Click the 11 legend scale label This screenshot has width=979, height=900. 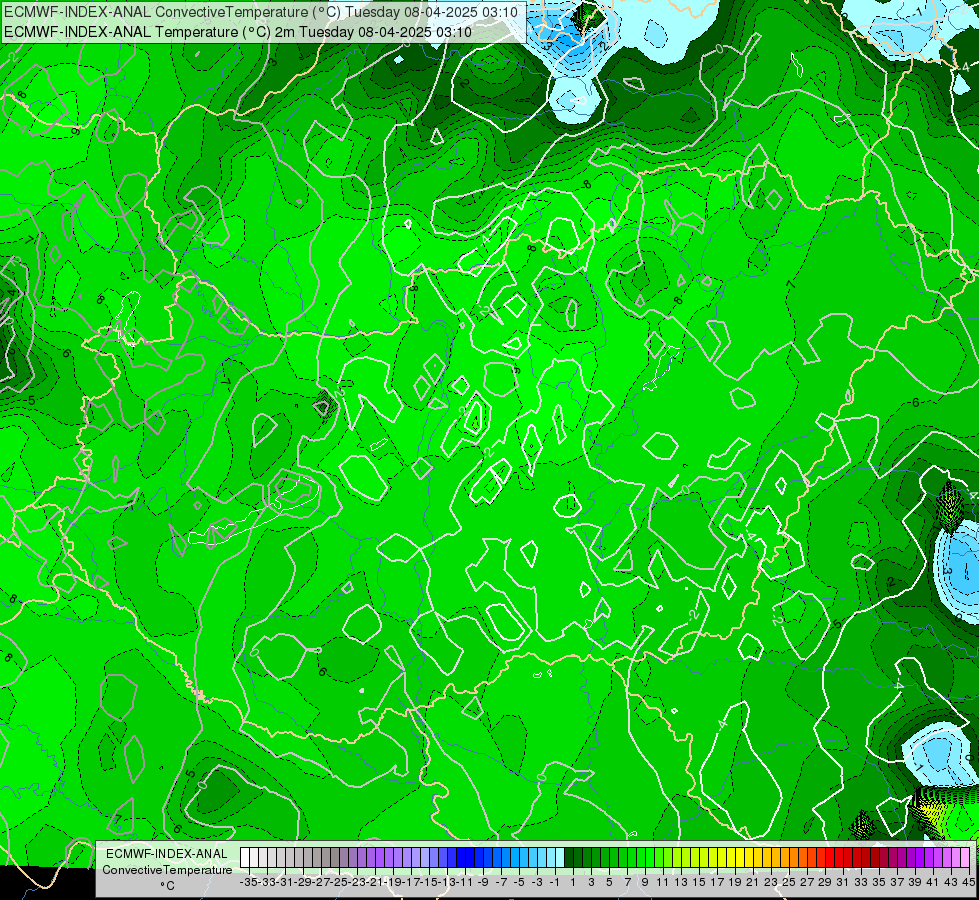click(662, 882)
